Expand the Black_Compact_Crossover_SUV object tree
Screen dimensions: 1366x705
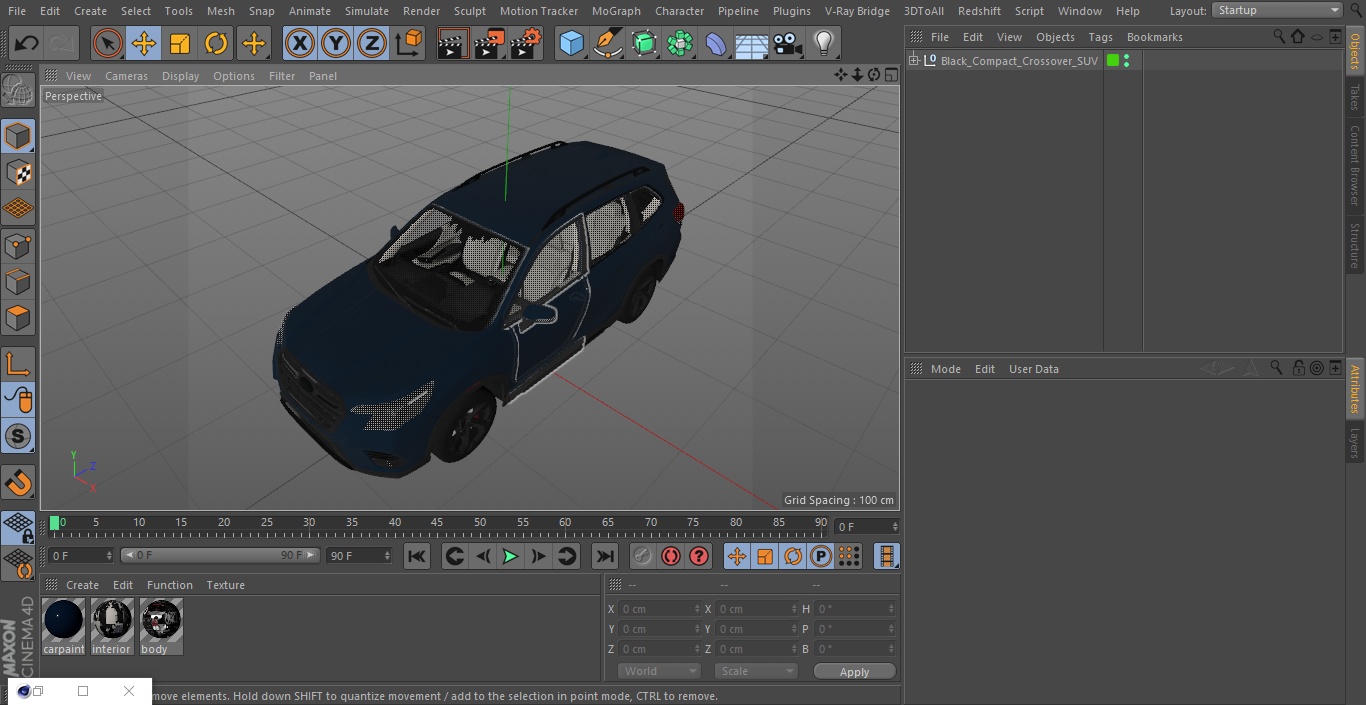tap(913, 61)
